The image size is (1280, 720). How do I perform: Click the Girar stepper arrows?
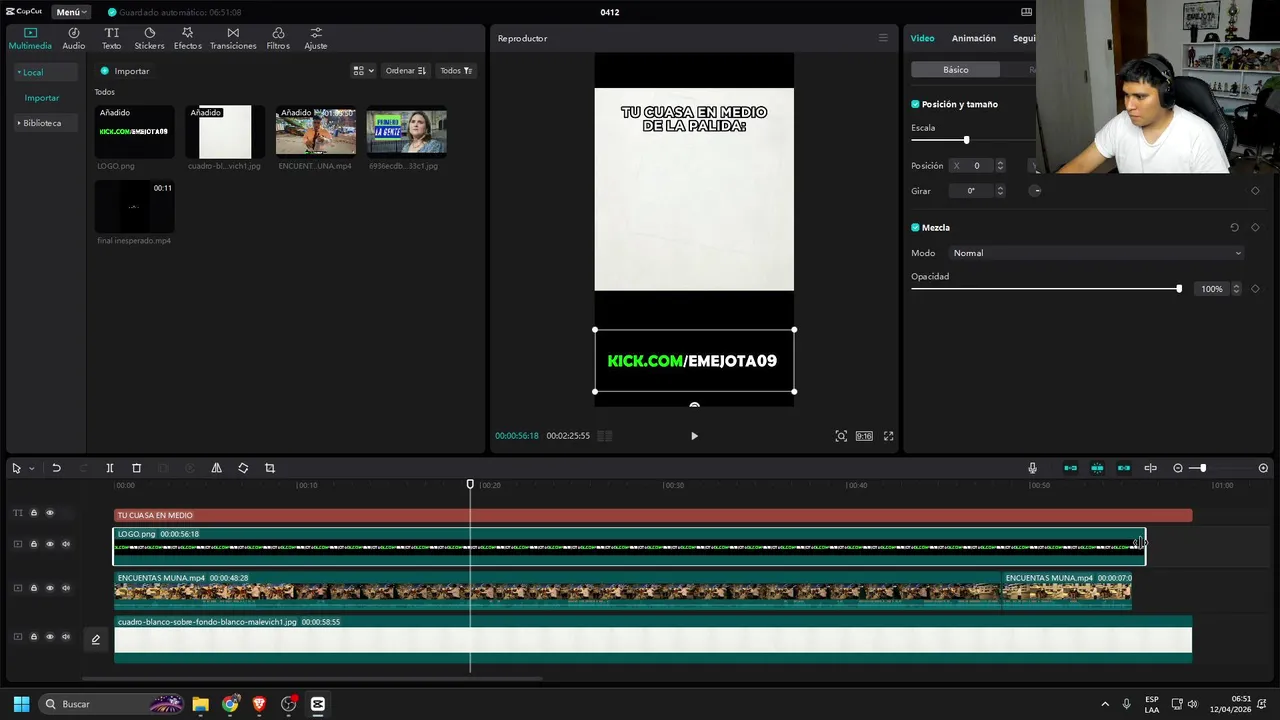[1000, 191]
